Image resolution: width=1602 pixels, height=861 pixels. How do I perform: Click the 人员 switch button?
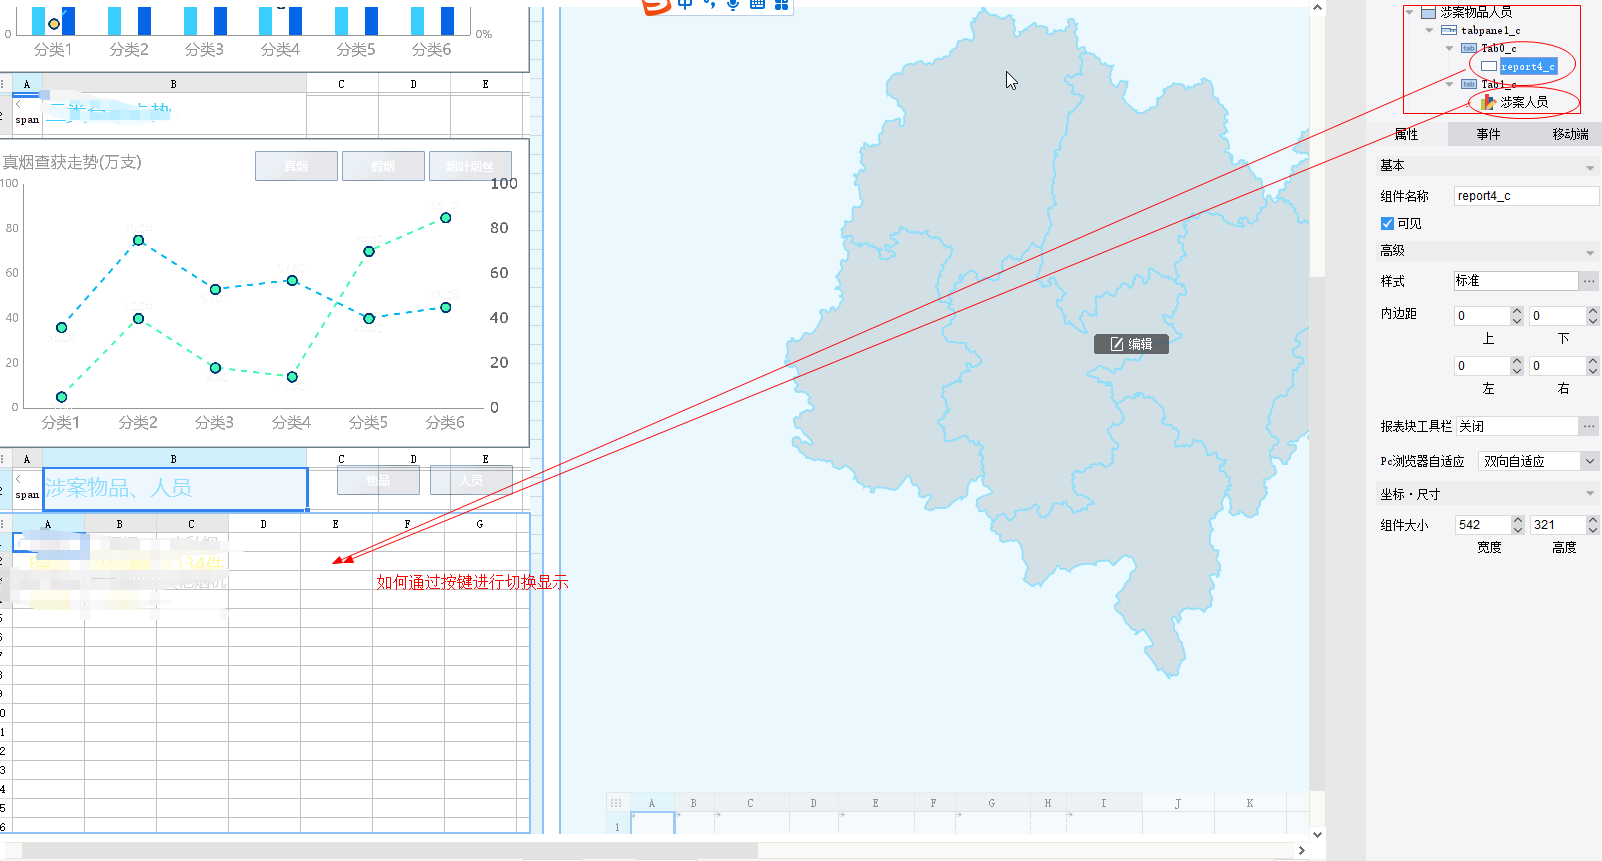tap(471, 480)
